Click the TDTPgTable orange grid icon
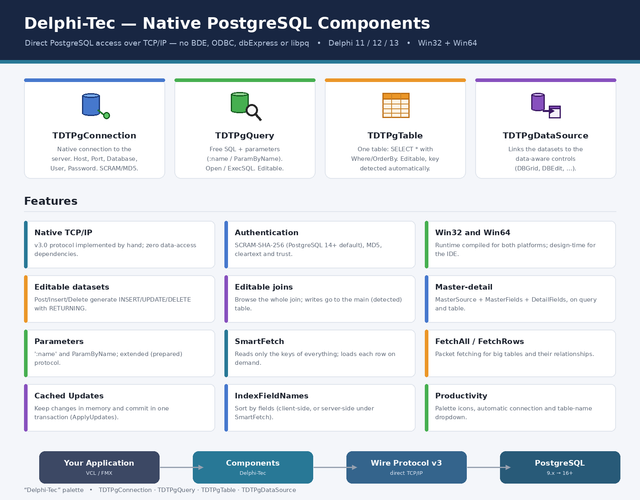This screenshot has height=500, width=640. tap(396, 105)
